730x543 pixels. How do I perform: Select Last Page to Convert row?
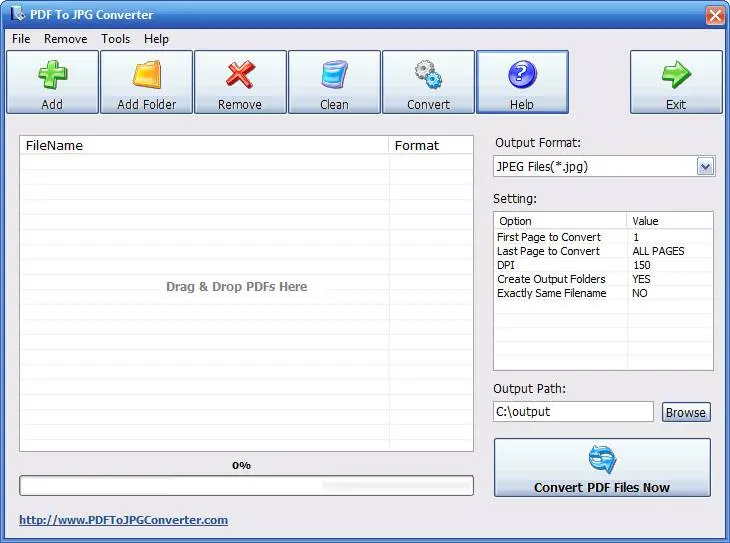point(603,251)
